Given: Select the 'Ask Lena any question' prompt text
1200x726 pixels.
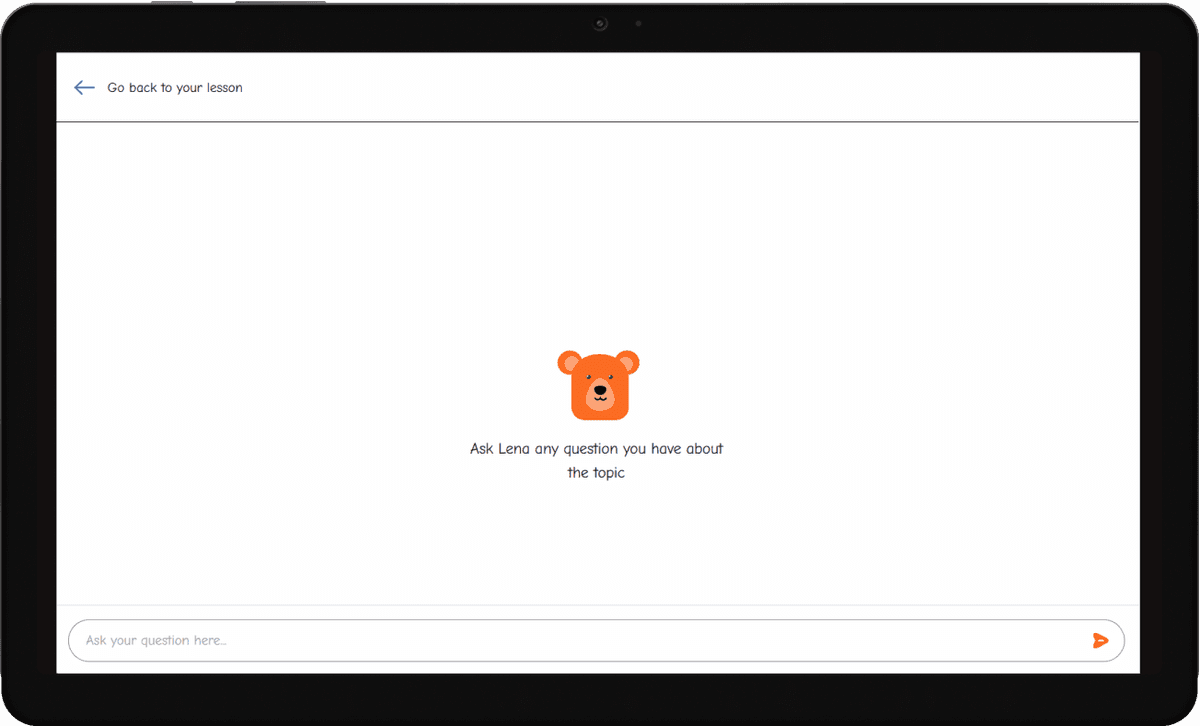Looking at the screenshot, I should (596, 449).
